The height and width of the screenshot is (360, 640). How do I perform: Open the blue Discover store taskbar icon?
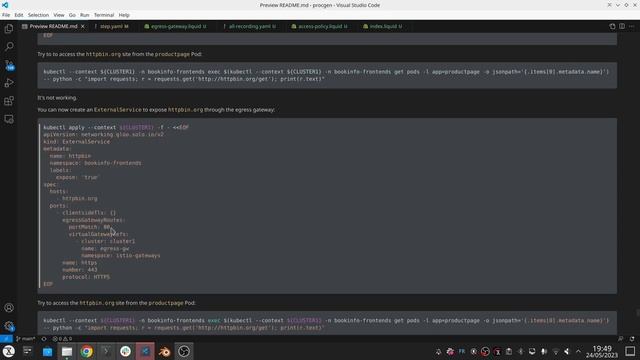(x=47, y=351)
